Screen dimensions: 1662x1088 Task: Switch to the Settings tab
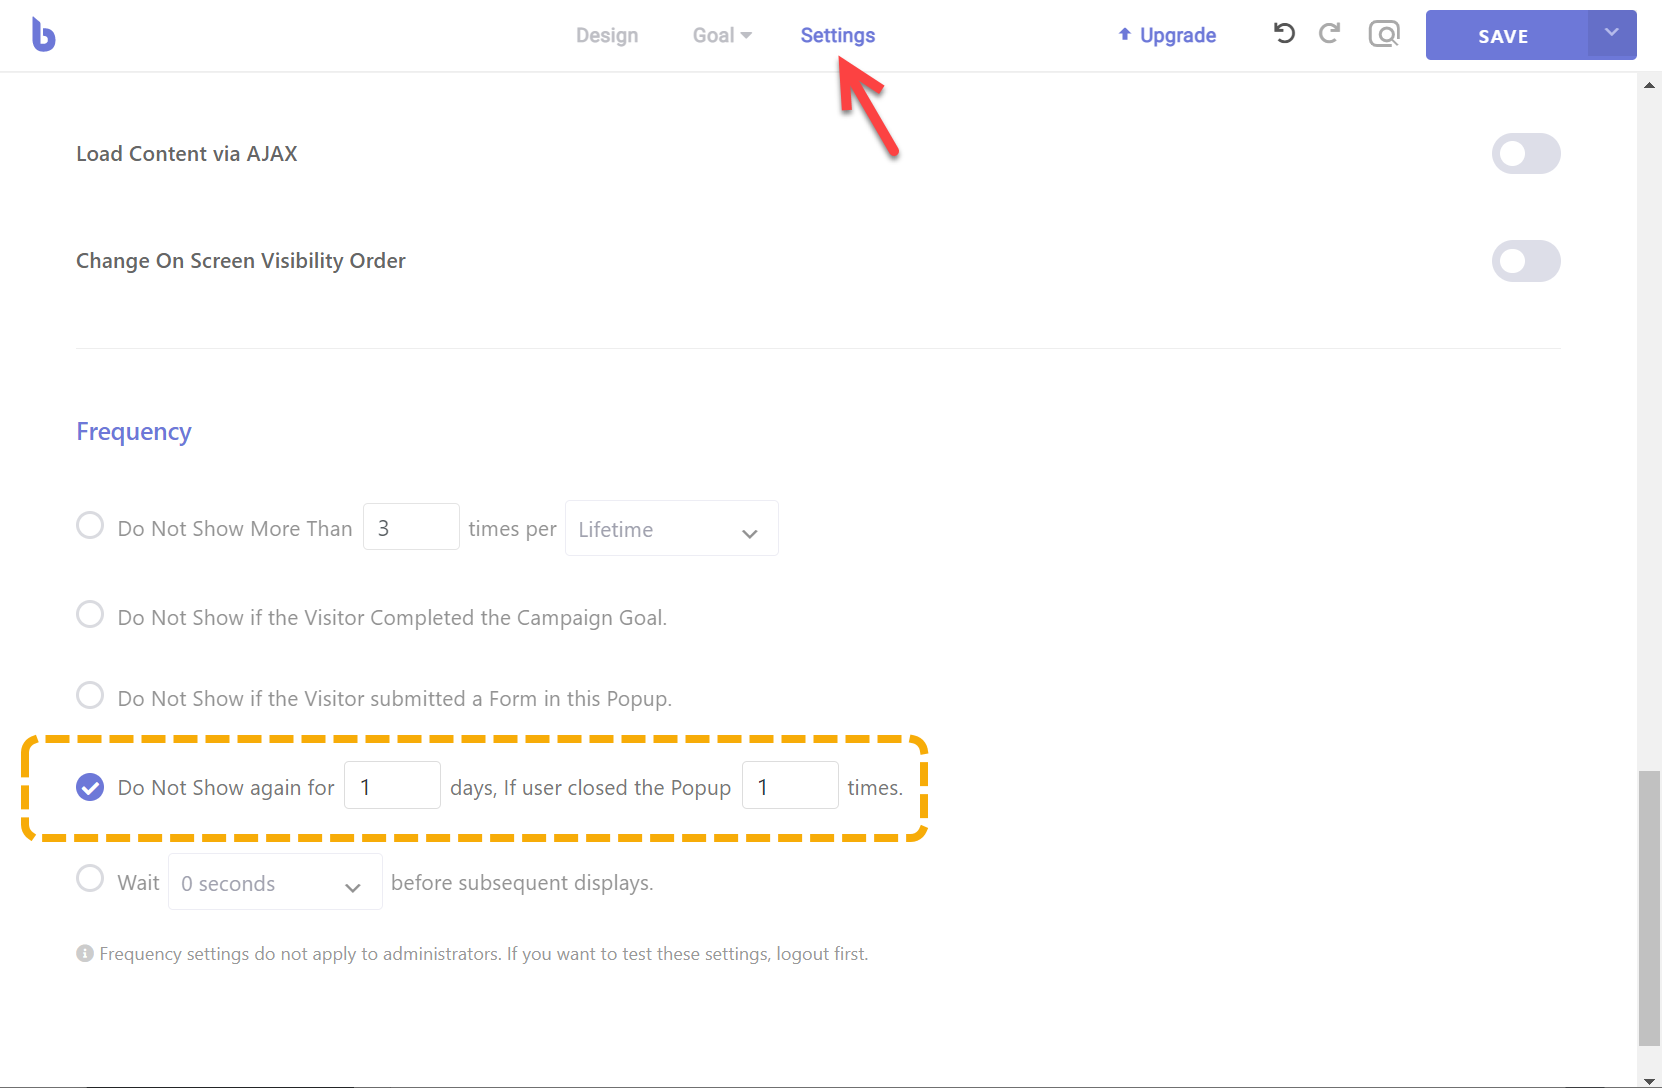[838, 35]
